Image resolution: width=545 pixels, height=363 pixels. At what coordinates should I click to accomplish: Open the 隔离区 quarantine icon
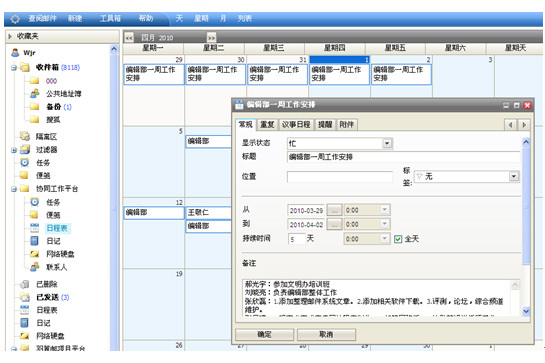click(25, 136)
